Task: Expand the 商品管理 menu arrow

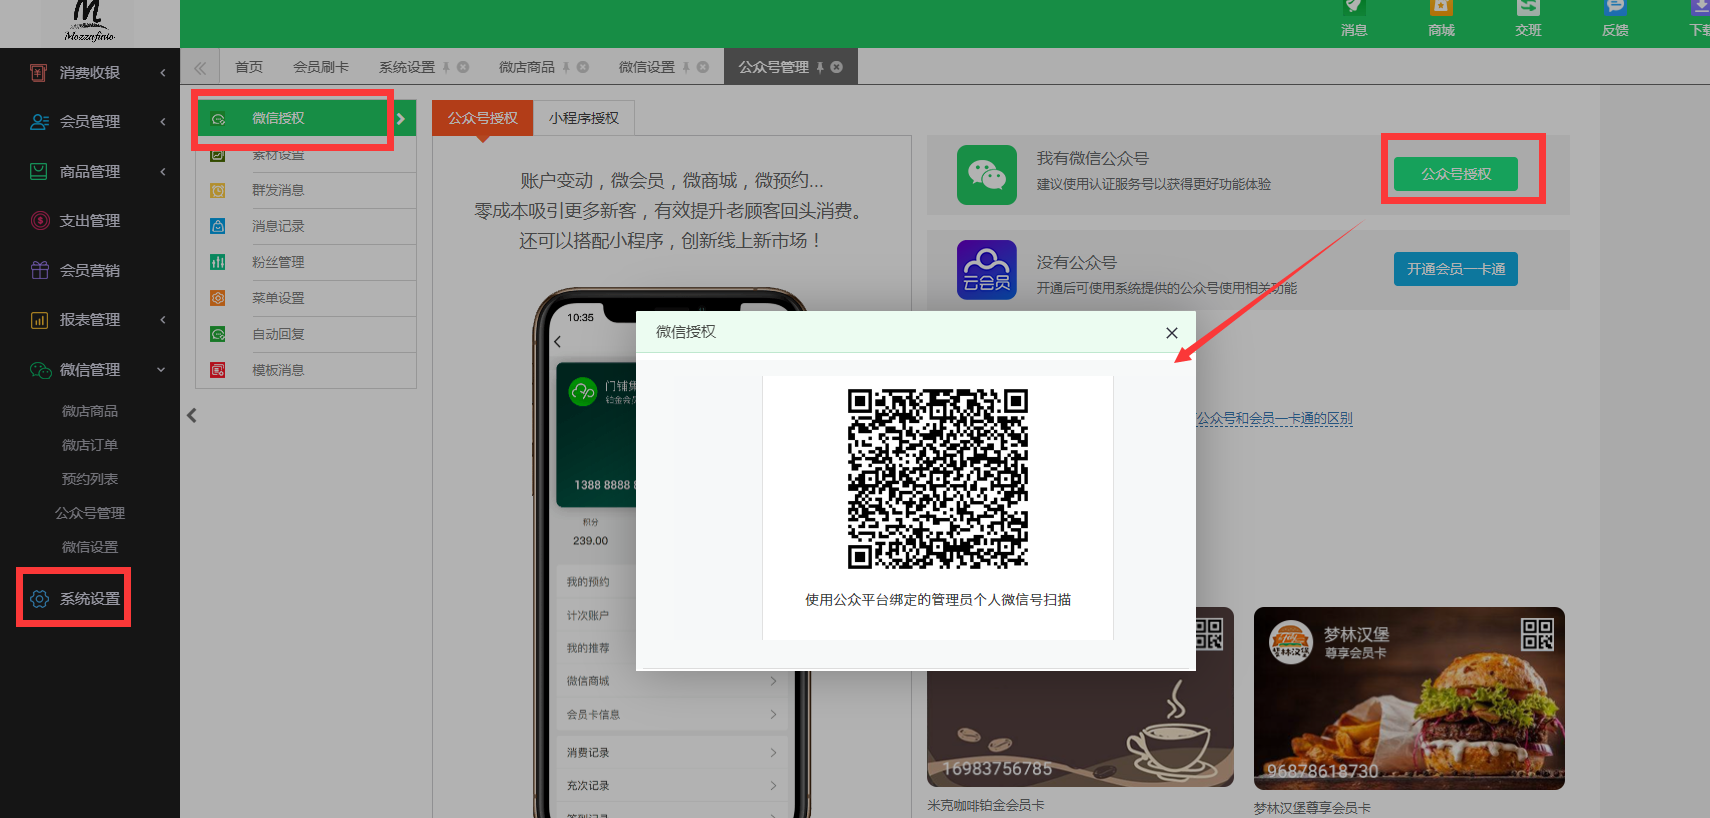Action: pyautogui.click(x=163, y=171)
